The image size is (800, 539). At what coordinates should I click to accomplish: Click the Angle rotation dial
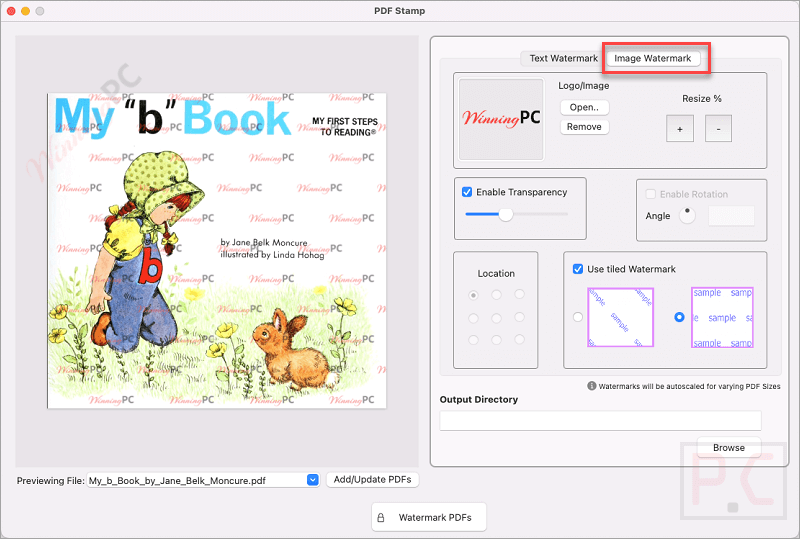687,215
